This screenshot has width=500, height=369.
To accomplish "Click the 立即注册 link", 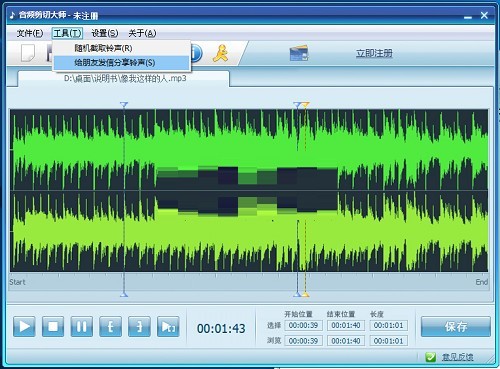I will pos(374,53).
